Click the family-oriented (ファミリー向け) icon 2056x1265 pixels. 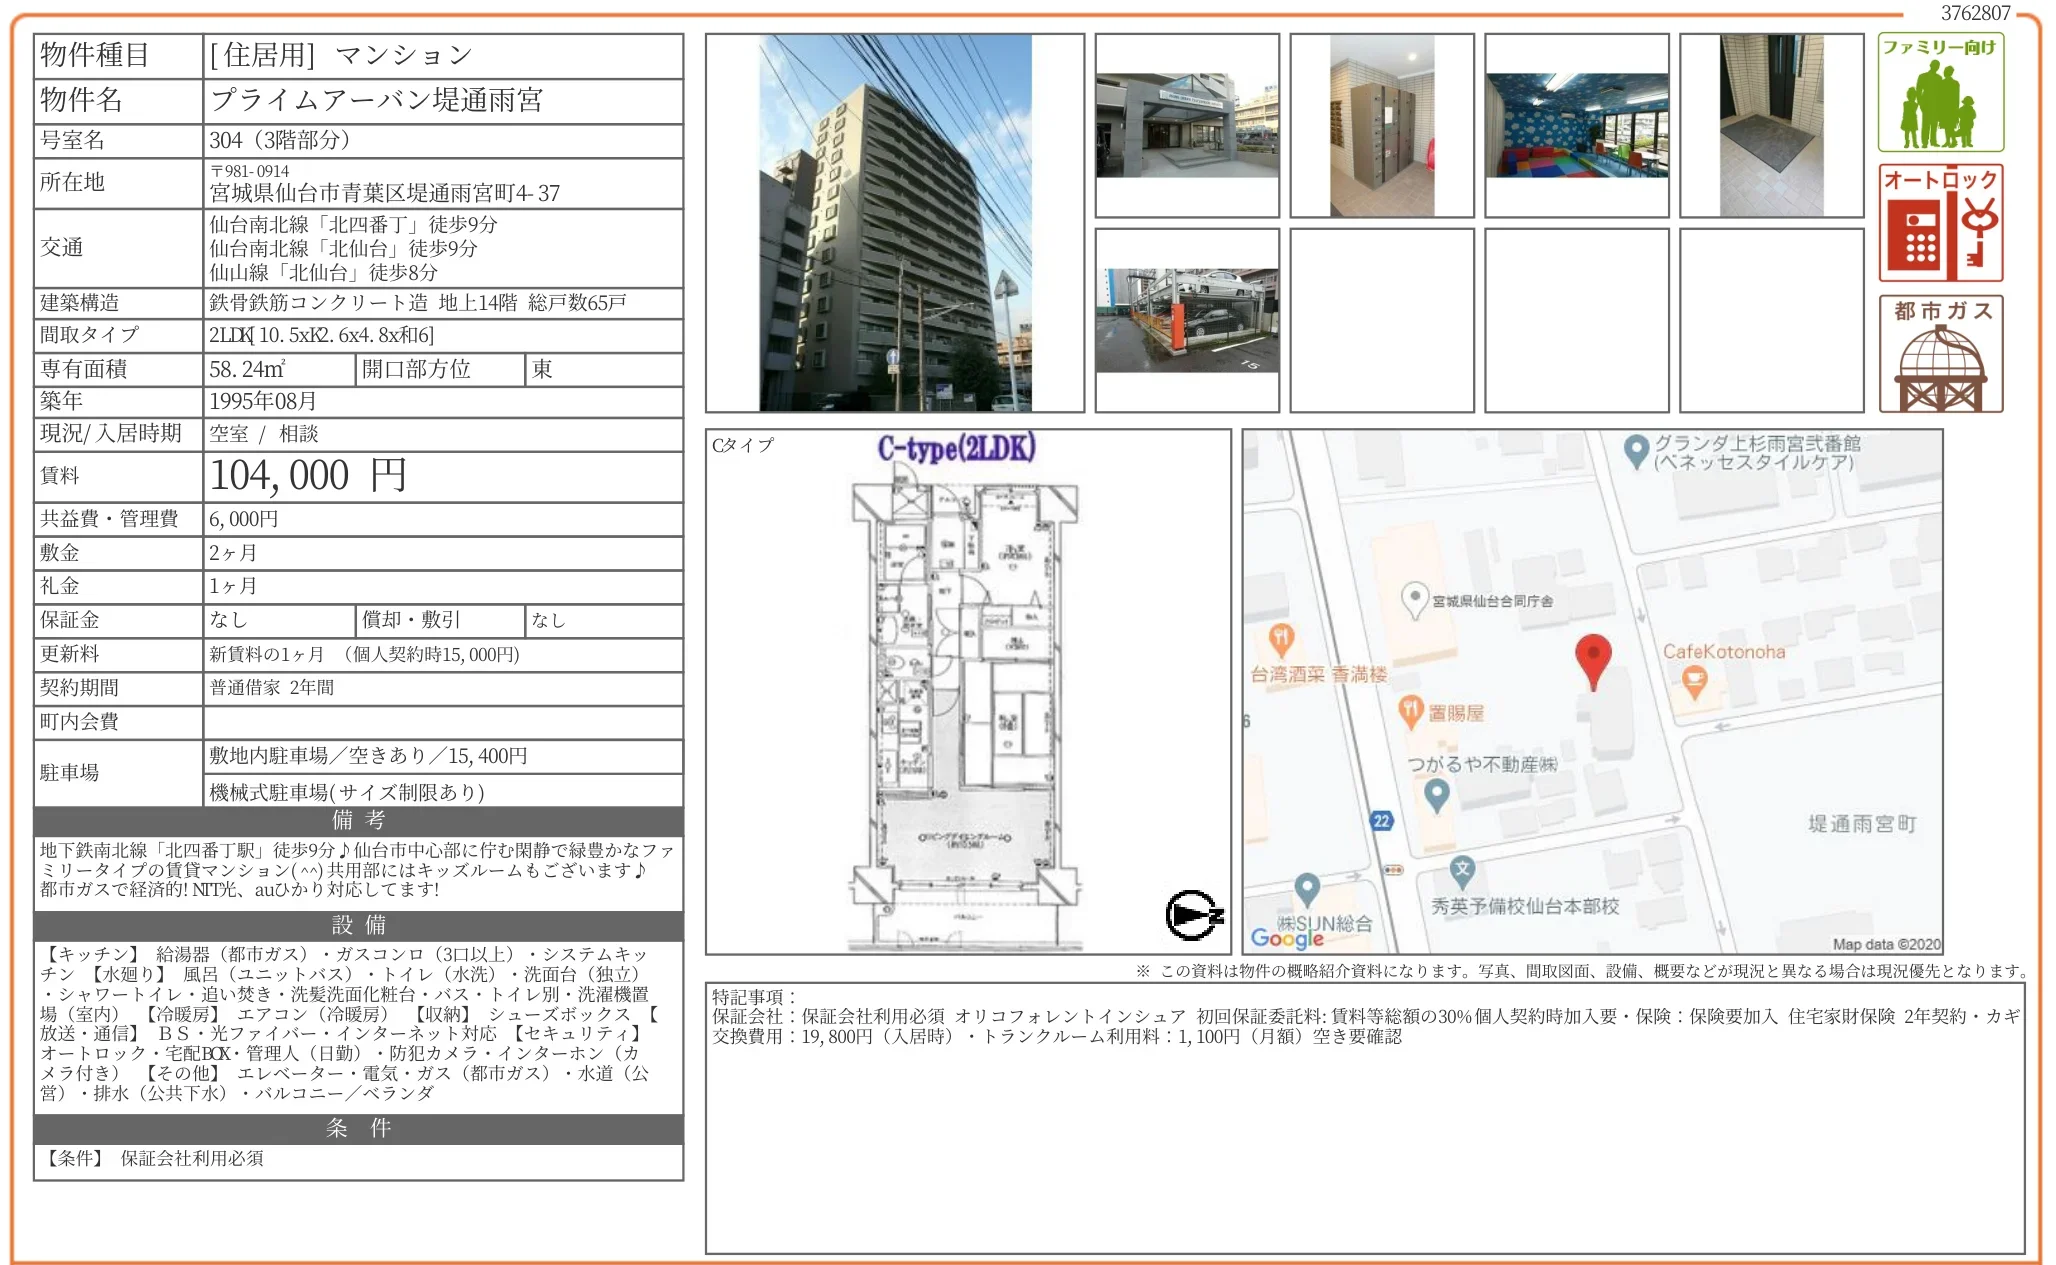tap(1940, 93)
